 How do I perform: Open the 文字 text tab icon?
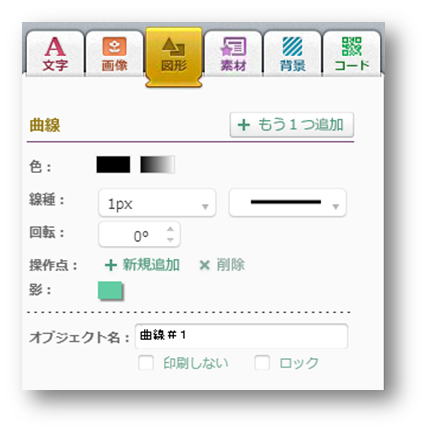[55, 47]
